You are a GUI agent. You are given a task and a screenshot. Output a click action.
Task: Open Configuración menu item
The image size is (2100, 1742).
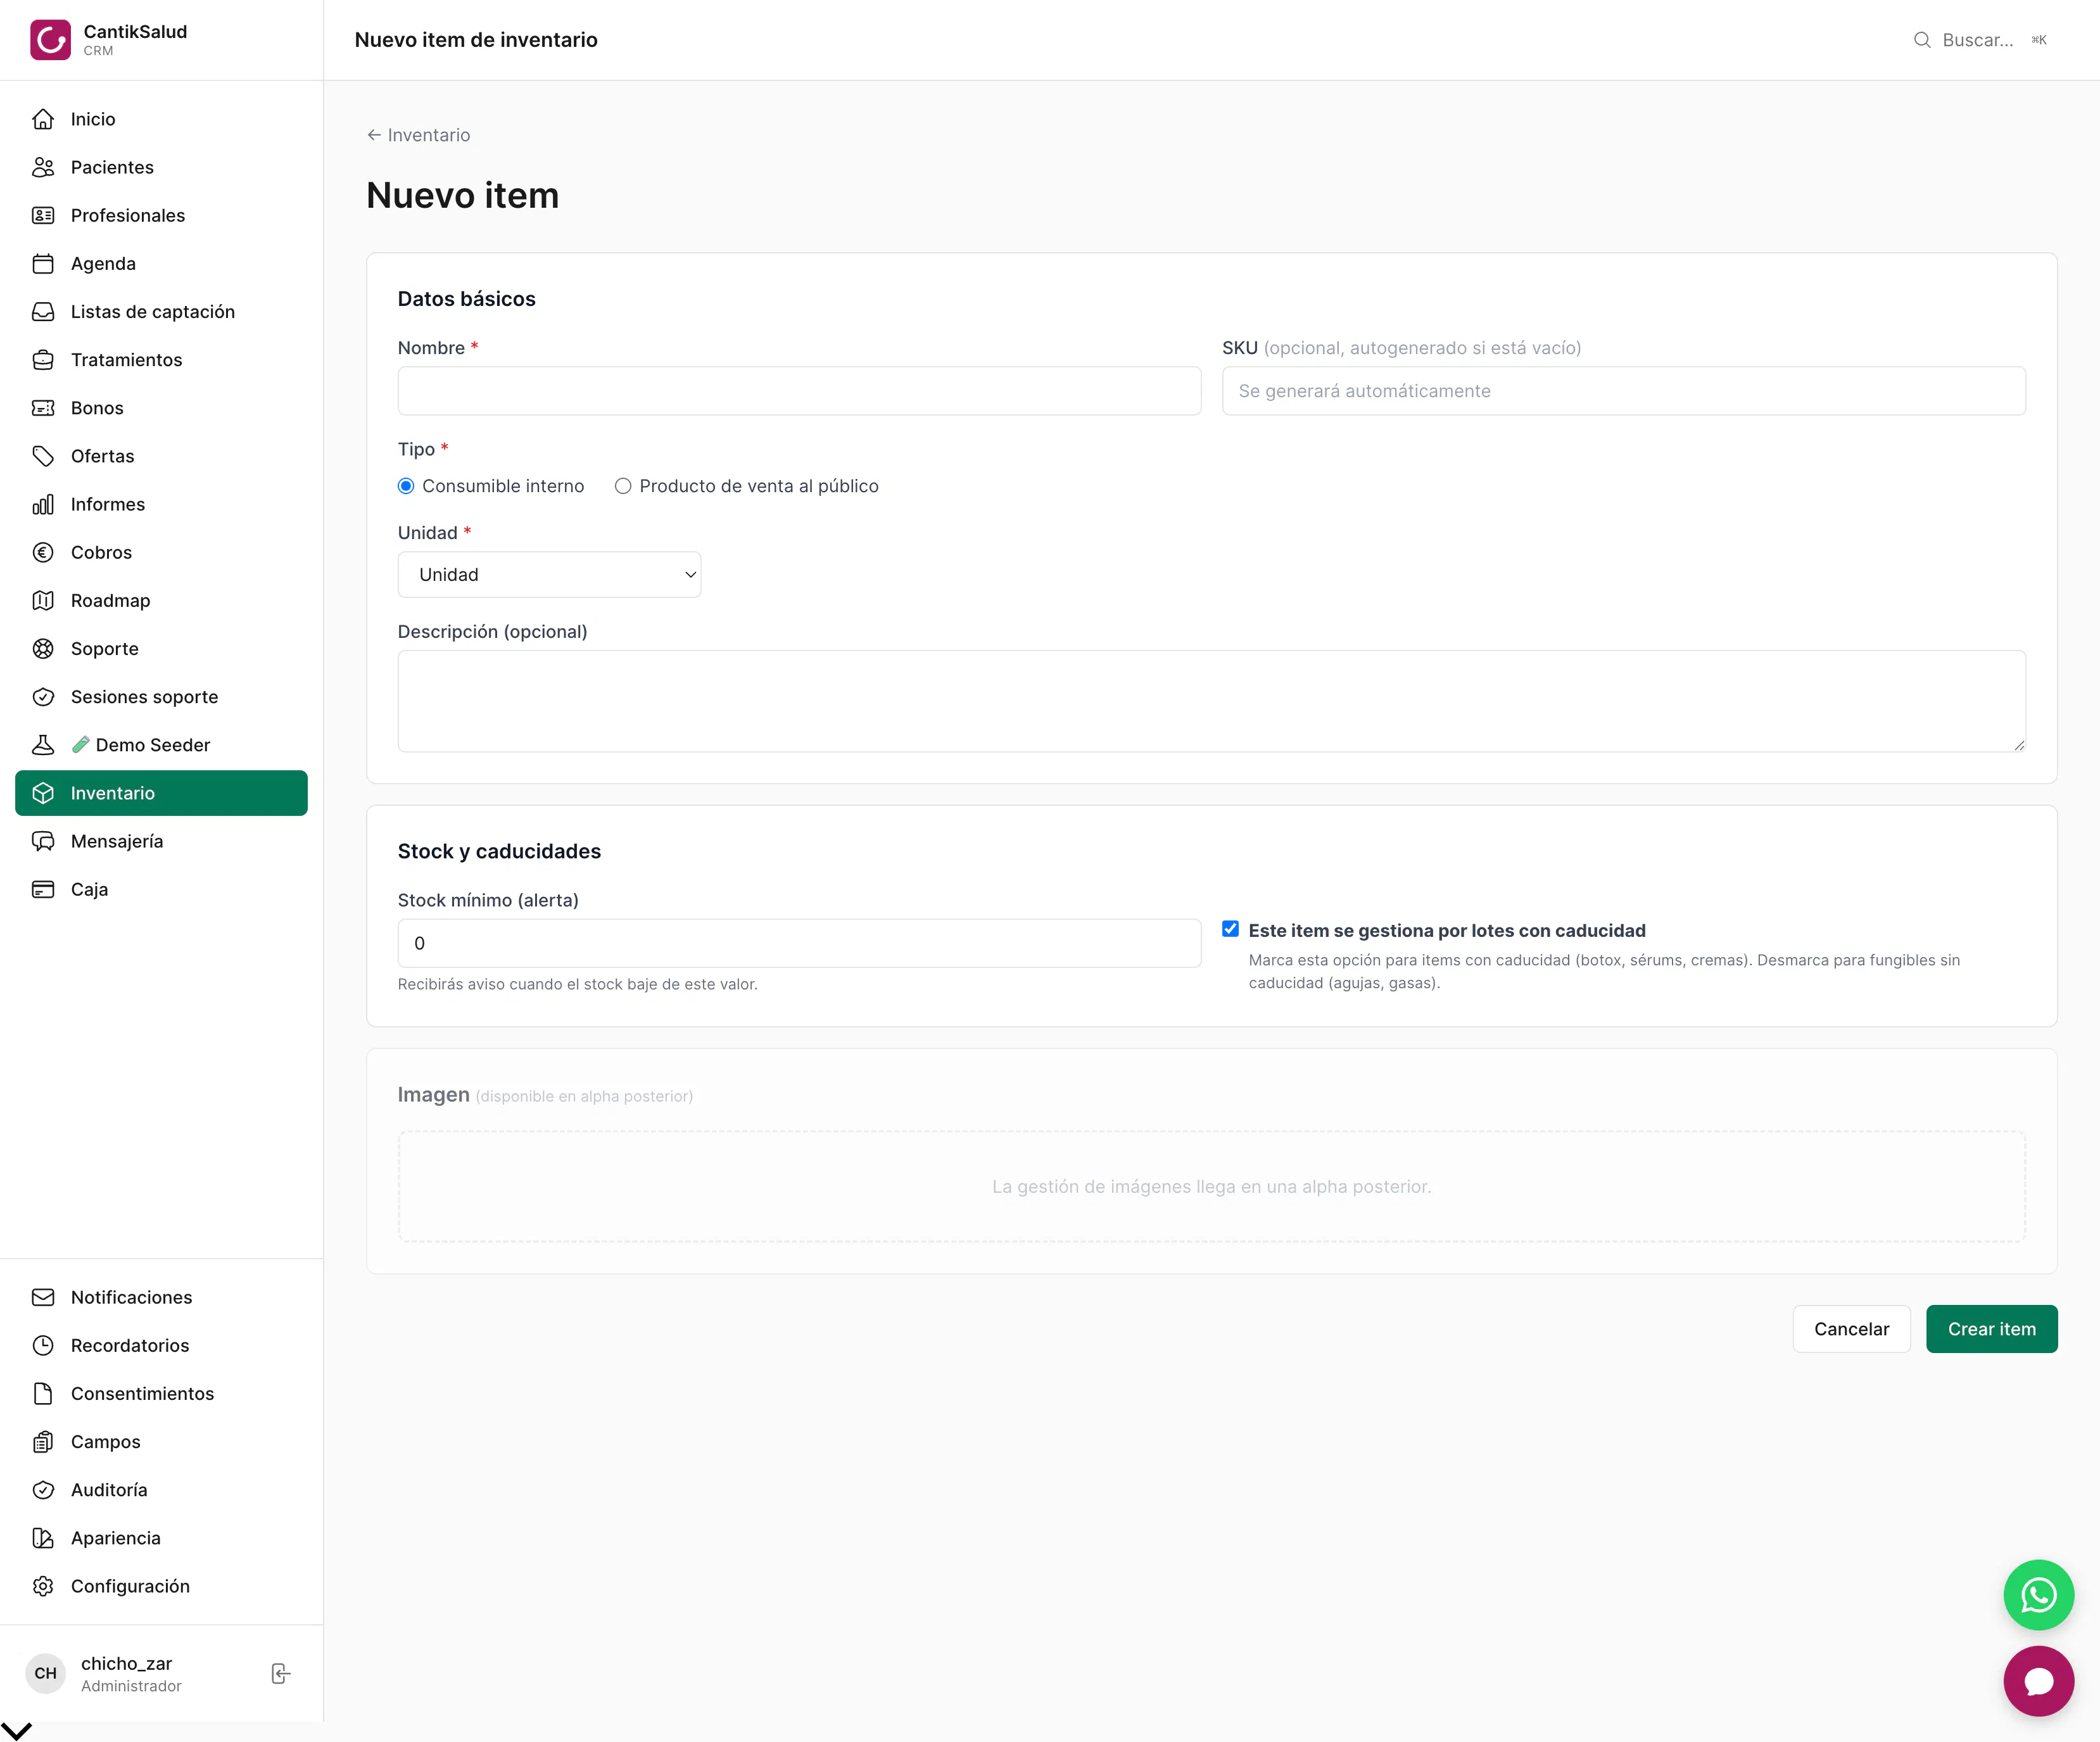pyautogui.click(x=161, y=1586)
